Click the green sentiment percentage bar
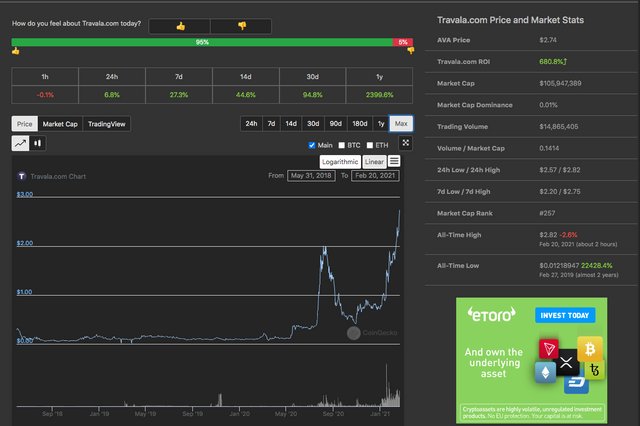 point(200,43)
